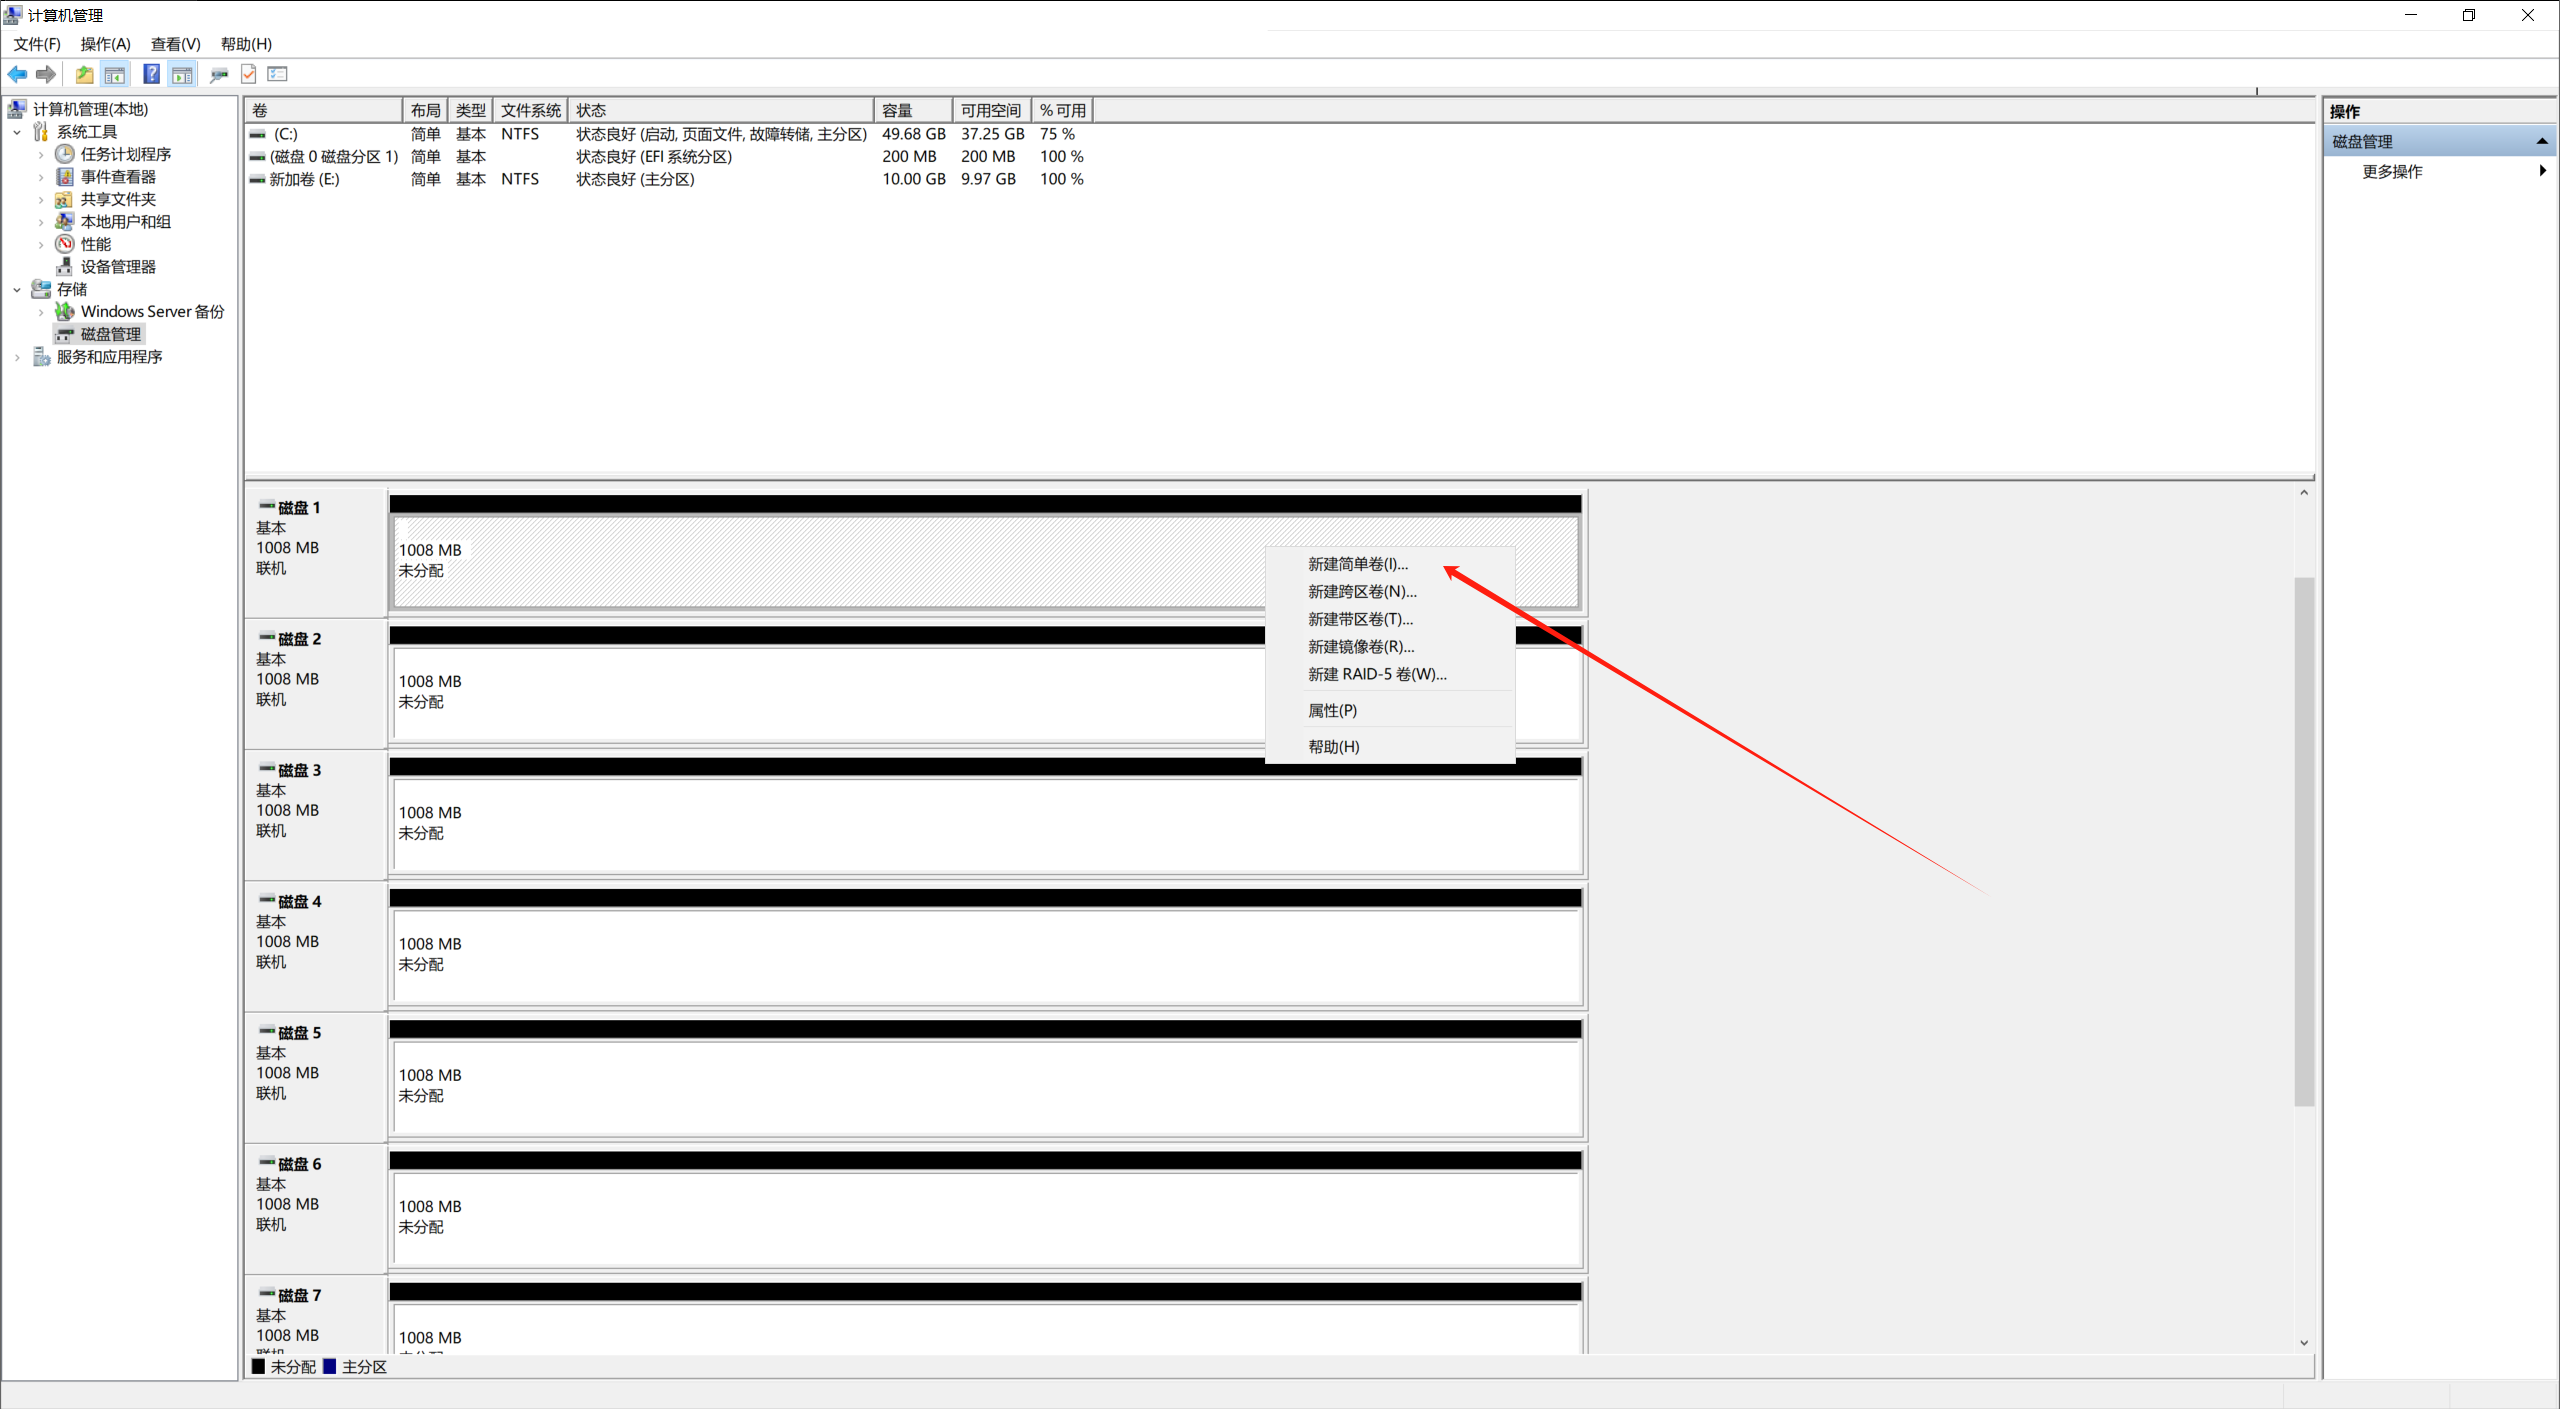Open the 操作(A) menu
The image size is (2560, 1409).
click(105, 44)
